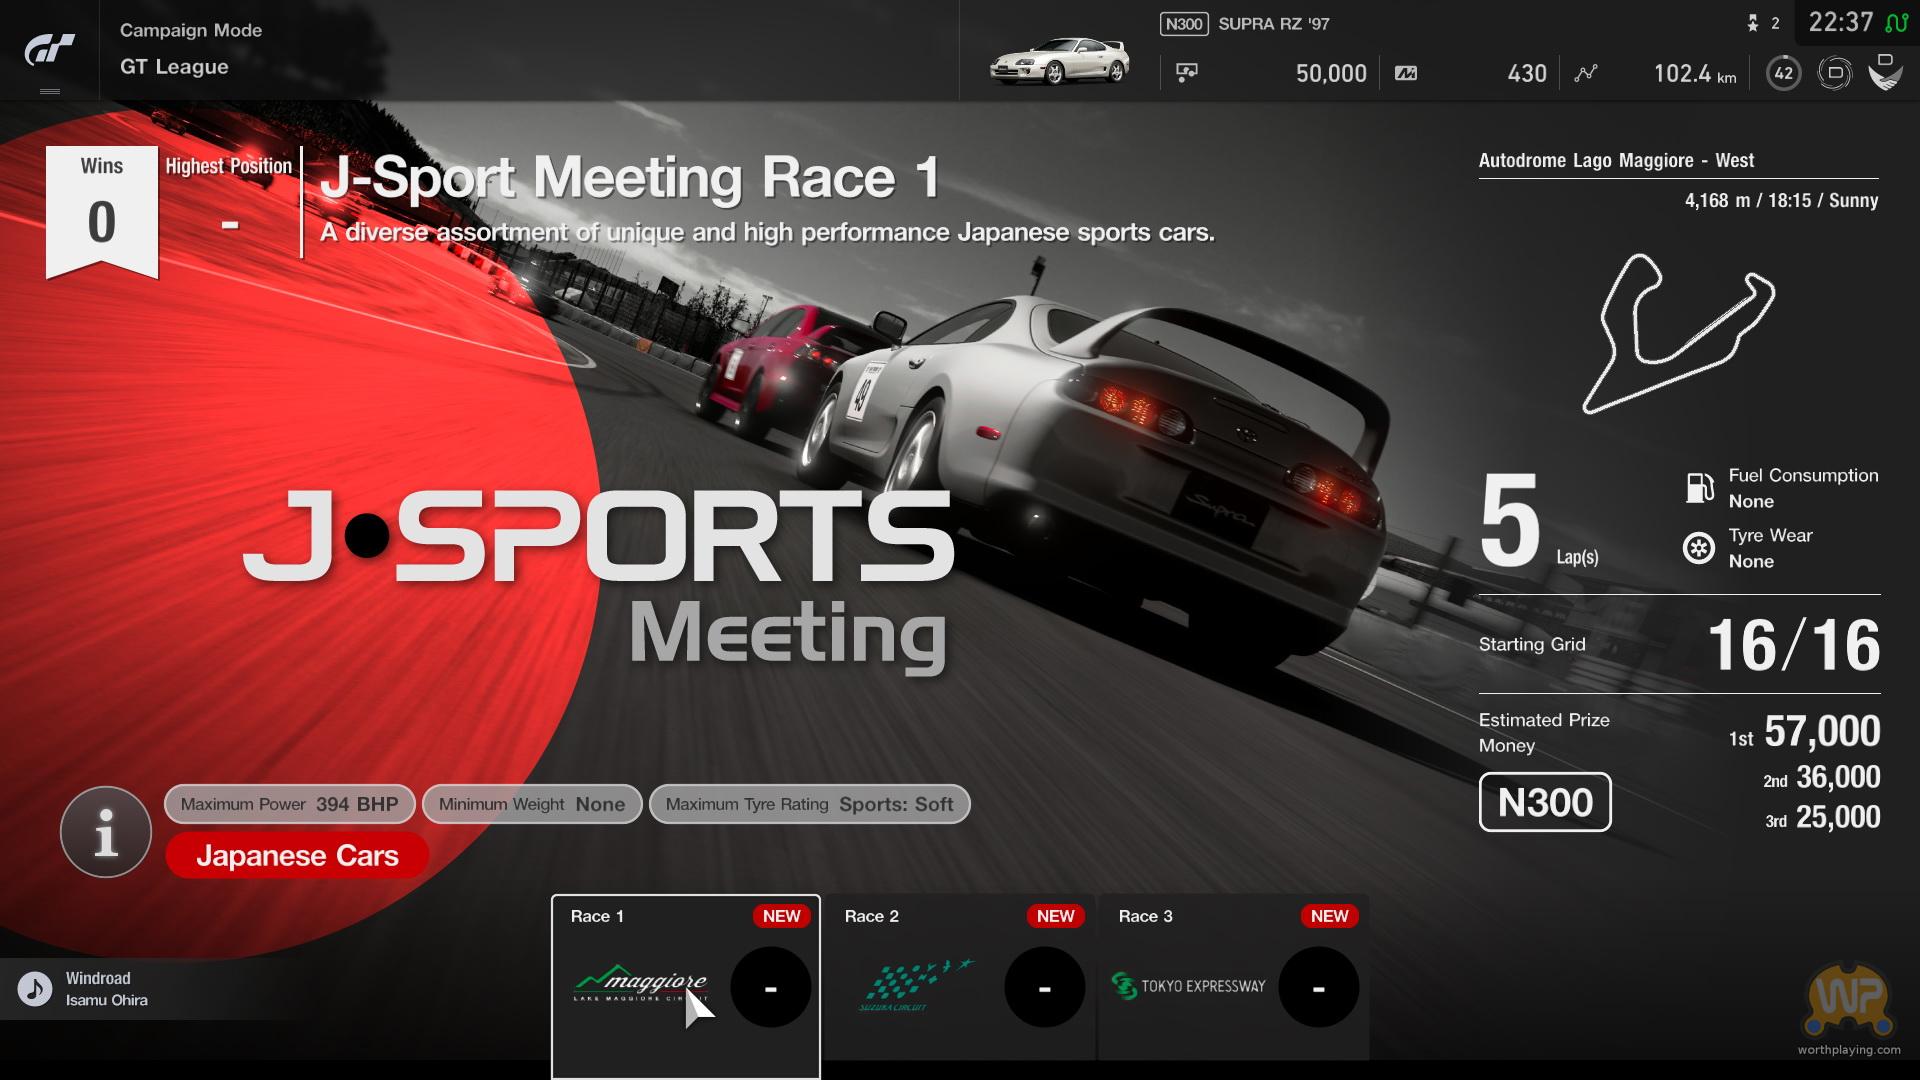Viewport: 1920px width, 1080px height.
Task: Click the Japanese Cars restriction button
Action: (x=297, y=856)
